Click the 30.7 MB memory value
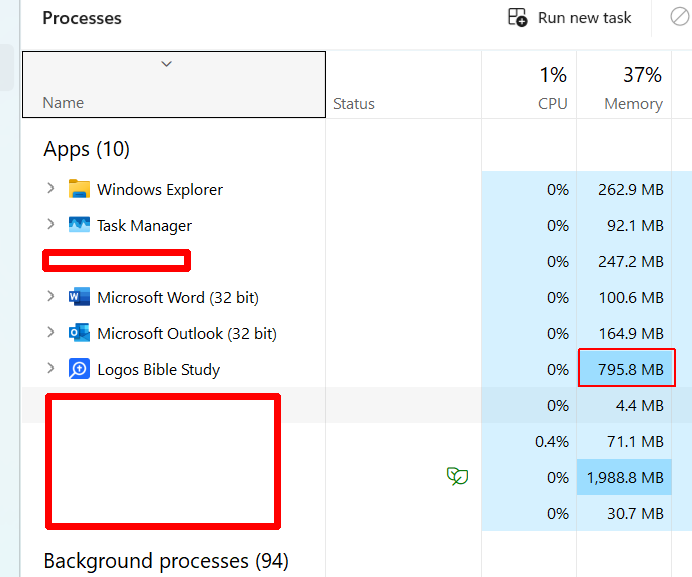This screenshot has width=692, height=577. 635,514
